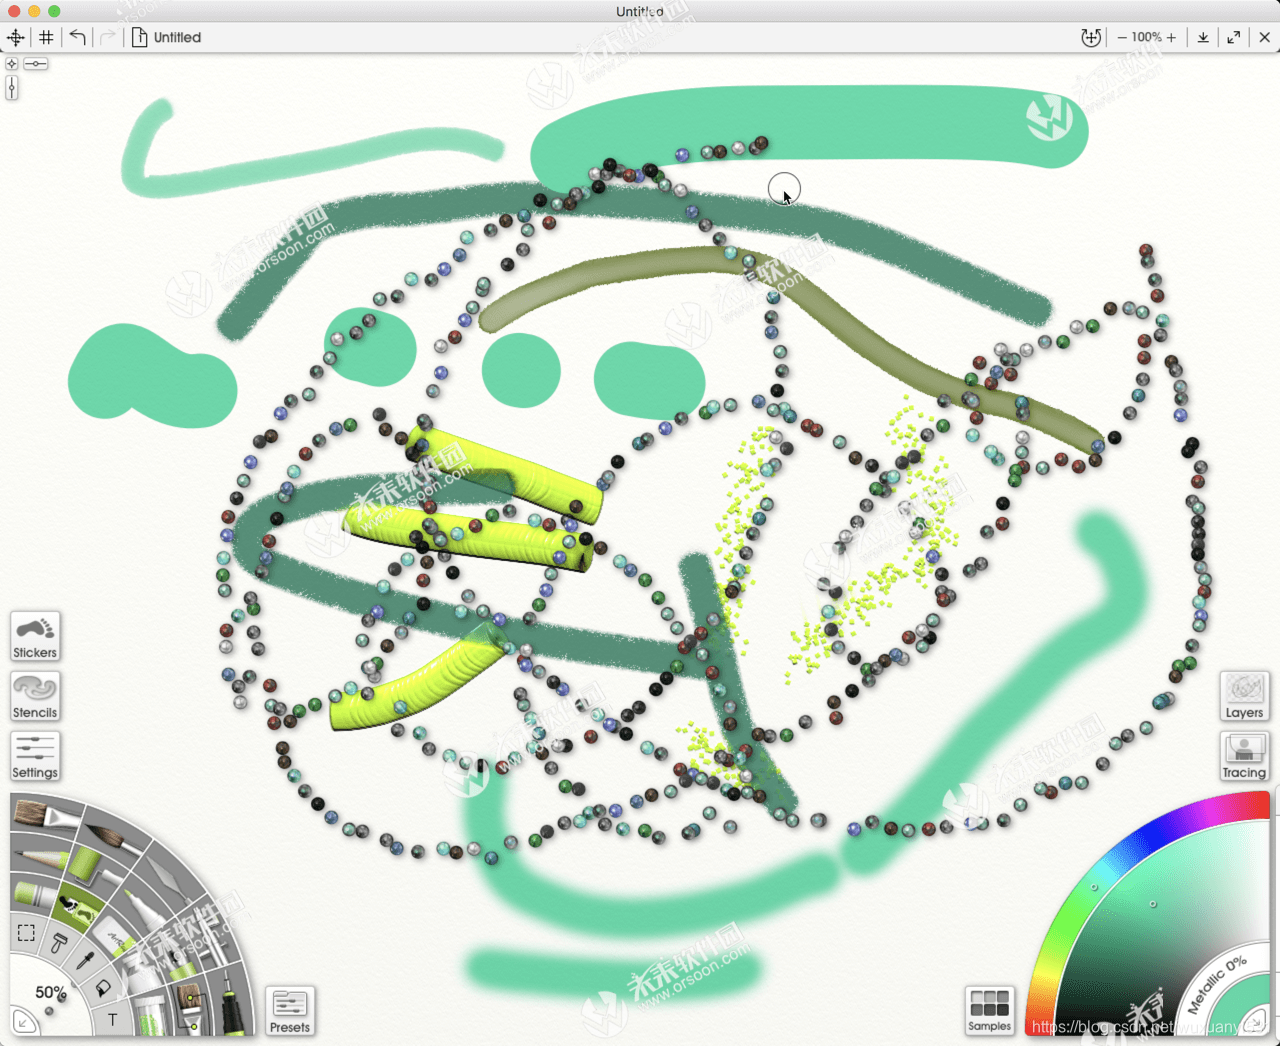
Task: Expand the Tracing panel
Action: [x=1244, y=756]
